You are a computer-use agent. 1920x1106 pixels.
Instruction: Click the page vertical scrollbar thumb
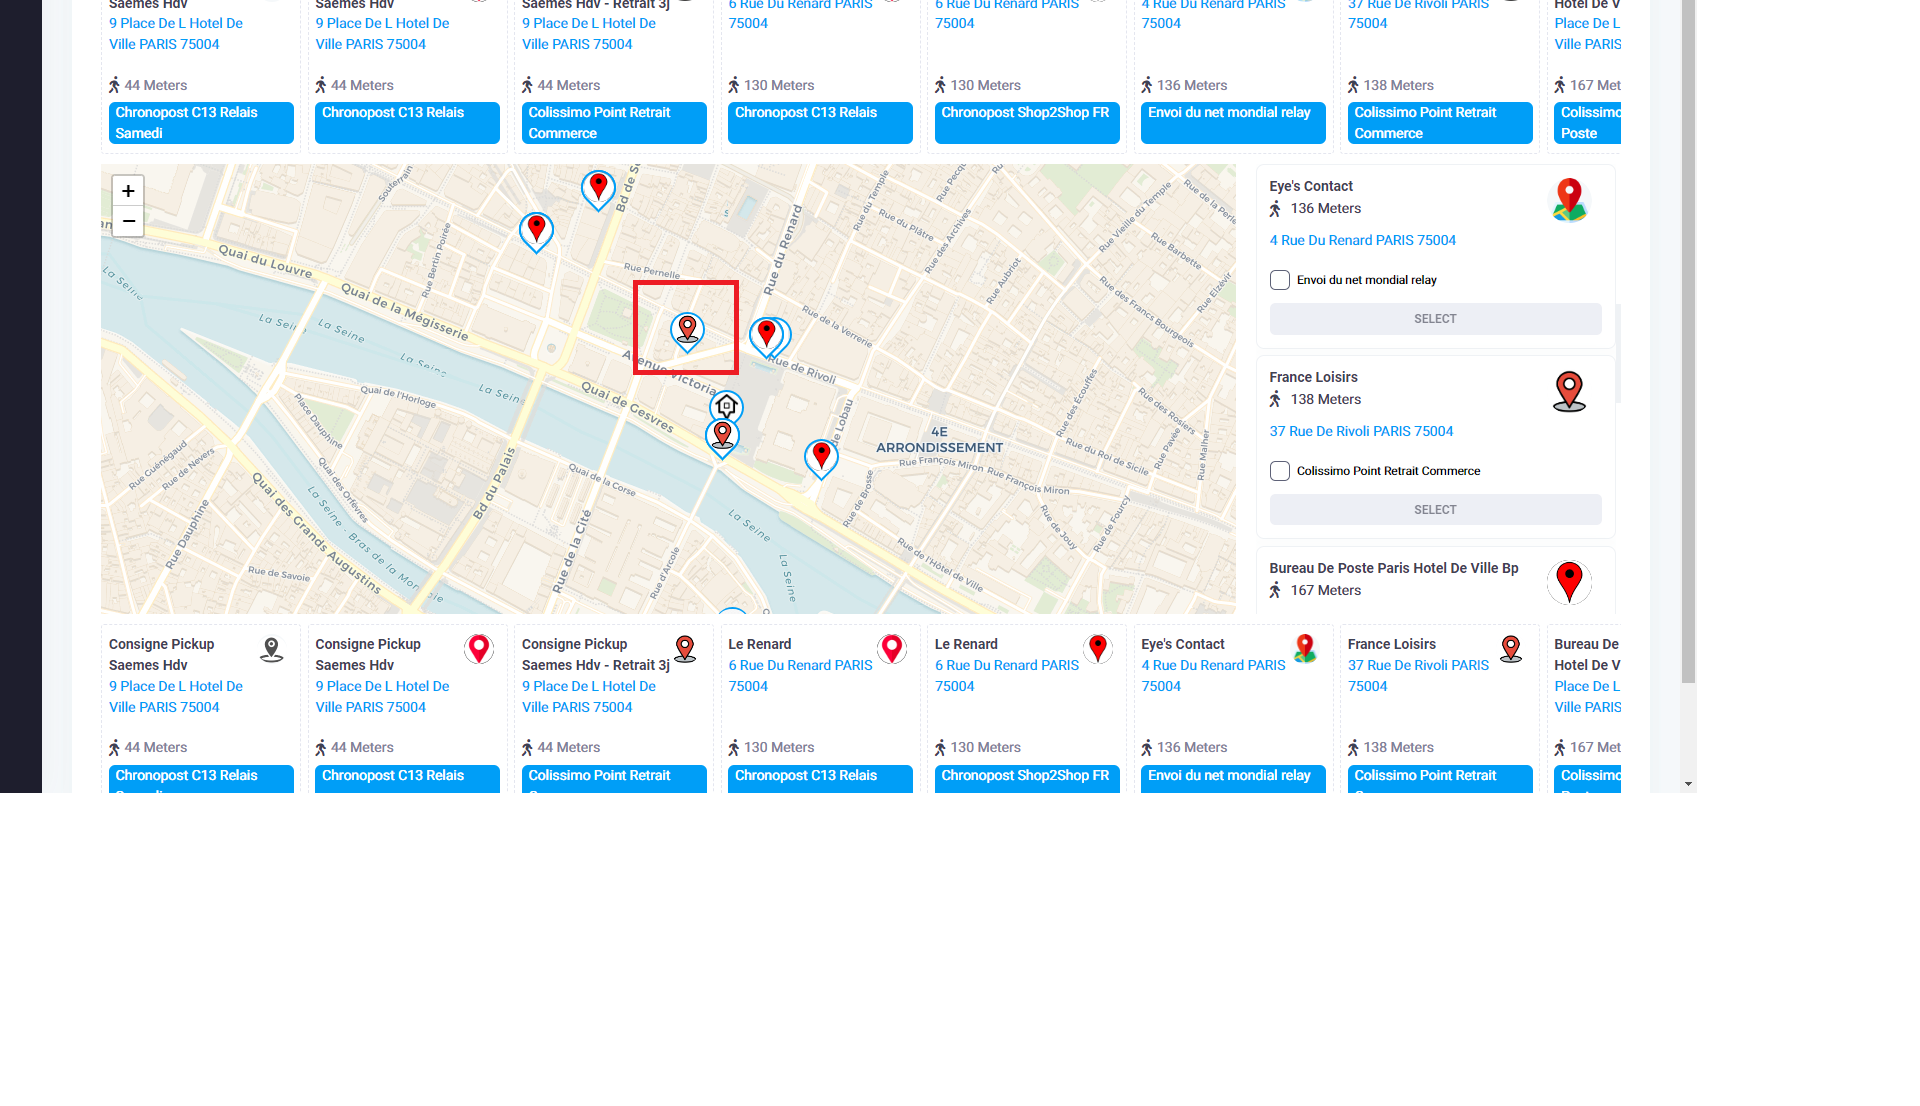coord(1688,340)
